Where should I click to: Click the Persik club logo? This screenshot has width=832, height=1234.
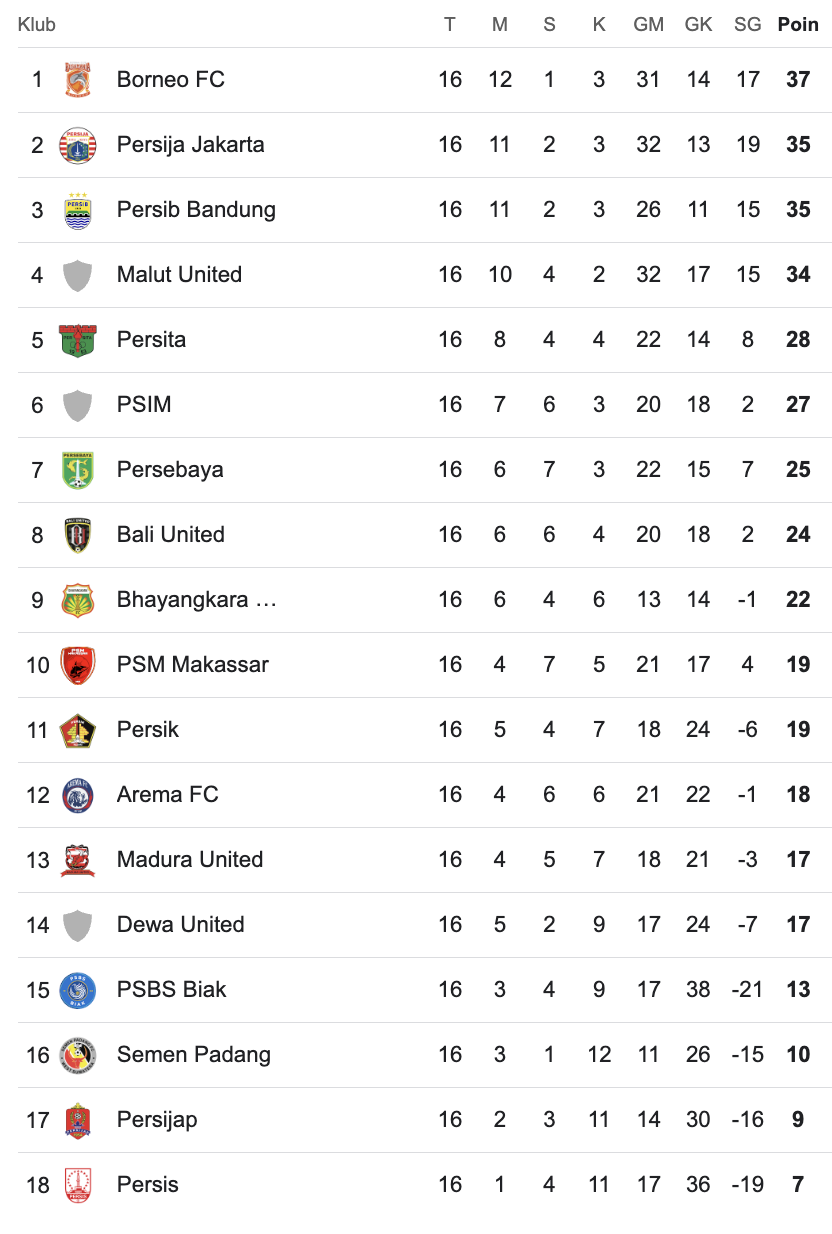(x=77, y=730)
